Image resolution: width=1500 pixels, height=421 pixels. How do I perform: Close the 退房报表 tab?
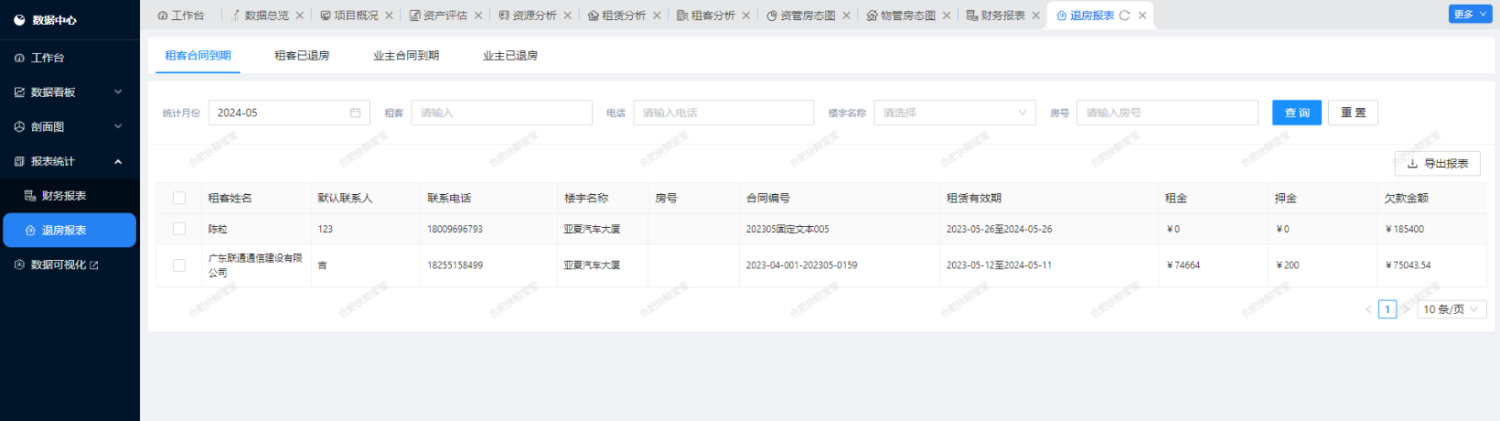[1142, 15]
